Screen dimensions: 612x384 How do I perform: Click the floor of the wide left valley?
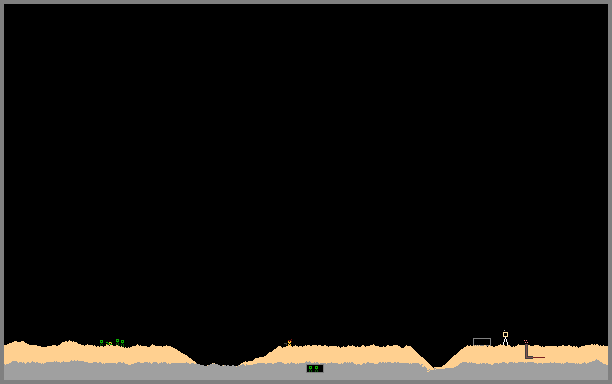click(x=219, y=365)
